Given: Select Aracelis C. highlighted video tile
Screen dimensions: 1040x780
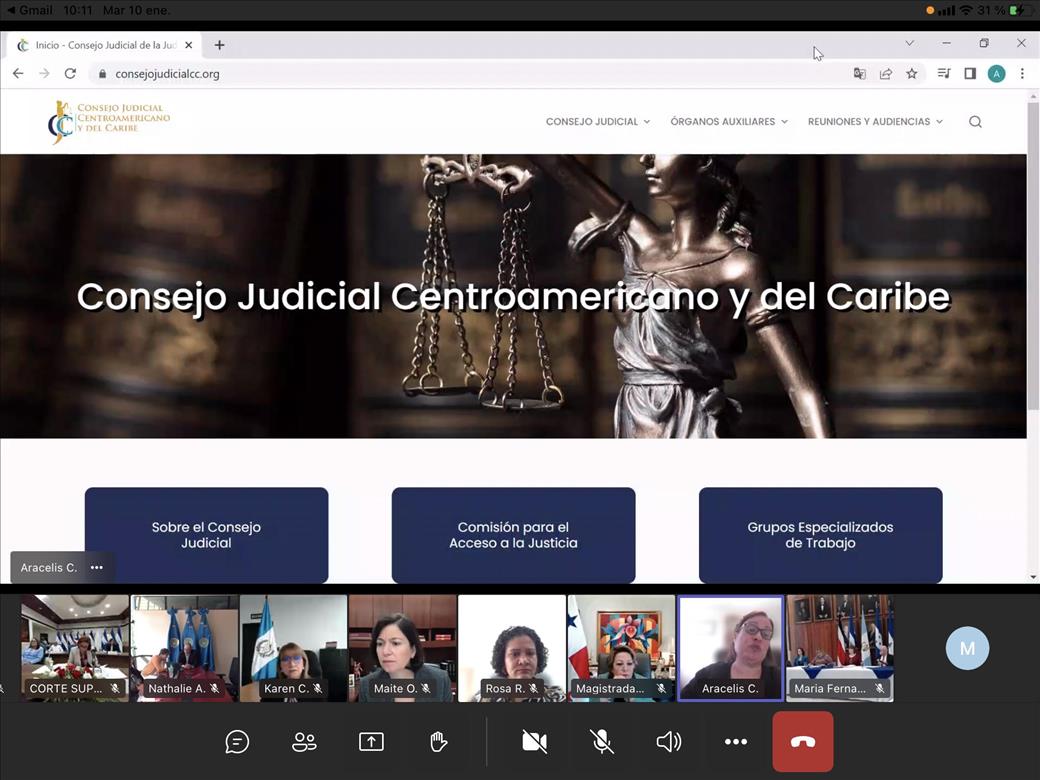Looking at the screenshot, I should (730, 648).
